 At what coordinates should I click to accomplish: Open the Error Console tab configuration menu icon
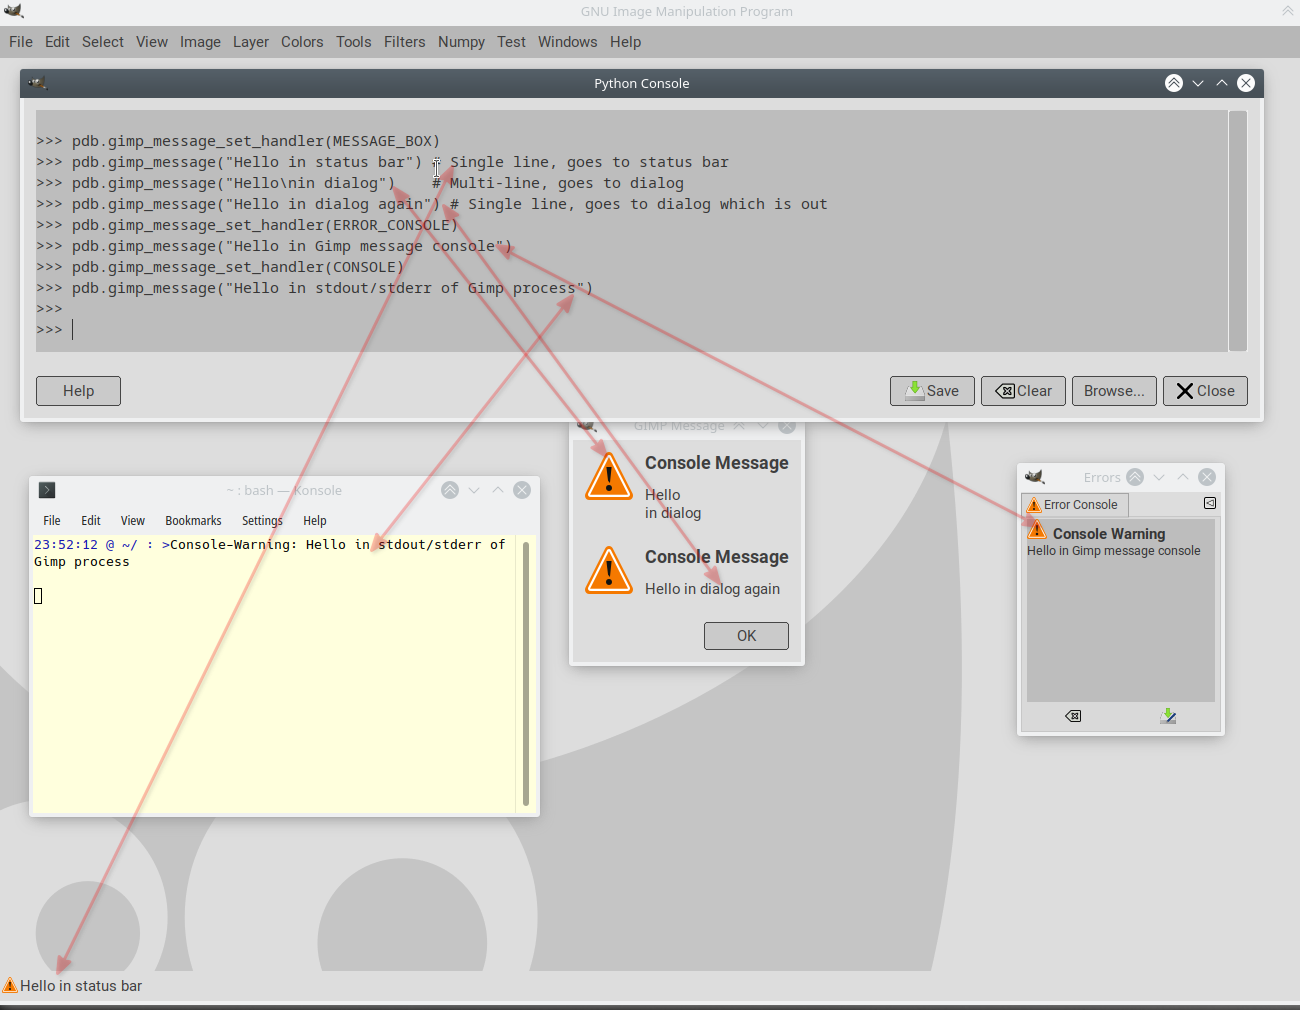tap(1210, 503)
